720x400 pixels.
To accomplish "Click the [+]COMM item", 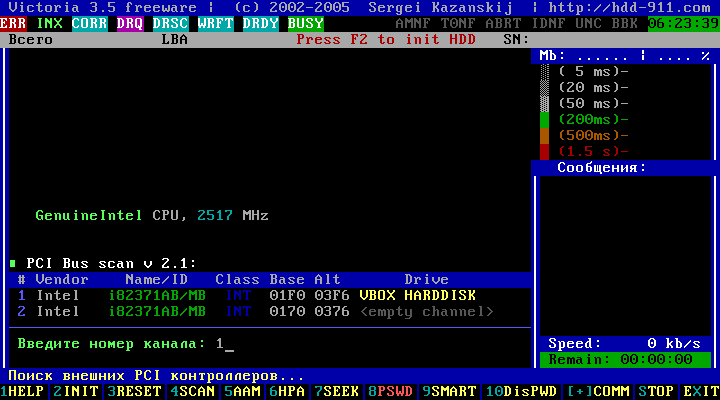I will [x=598, y=392].
